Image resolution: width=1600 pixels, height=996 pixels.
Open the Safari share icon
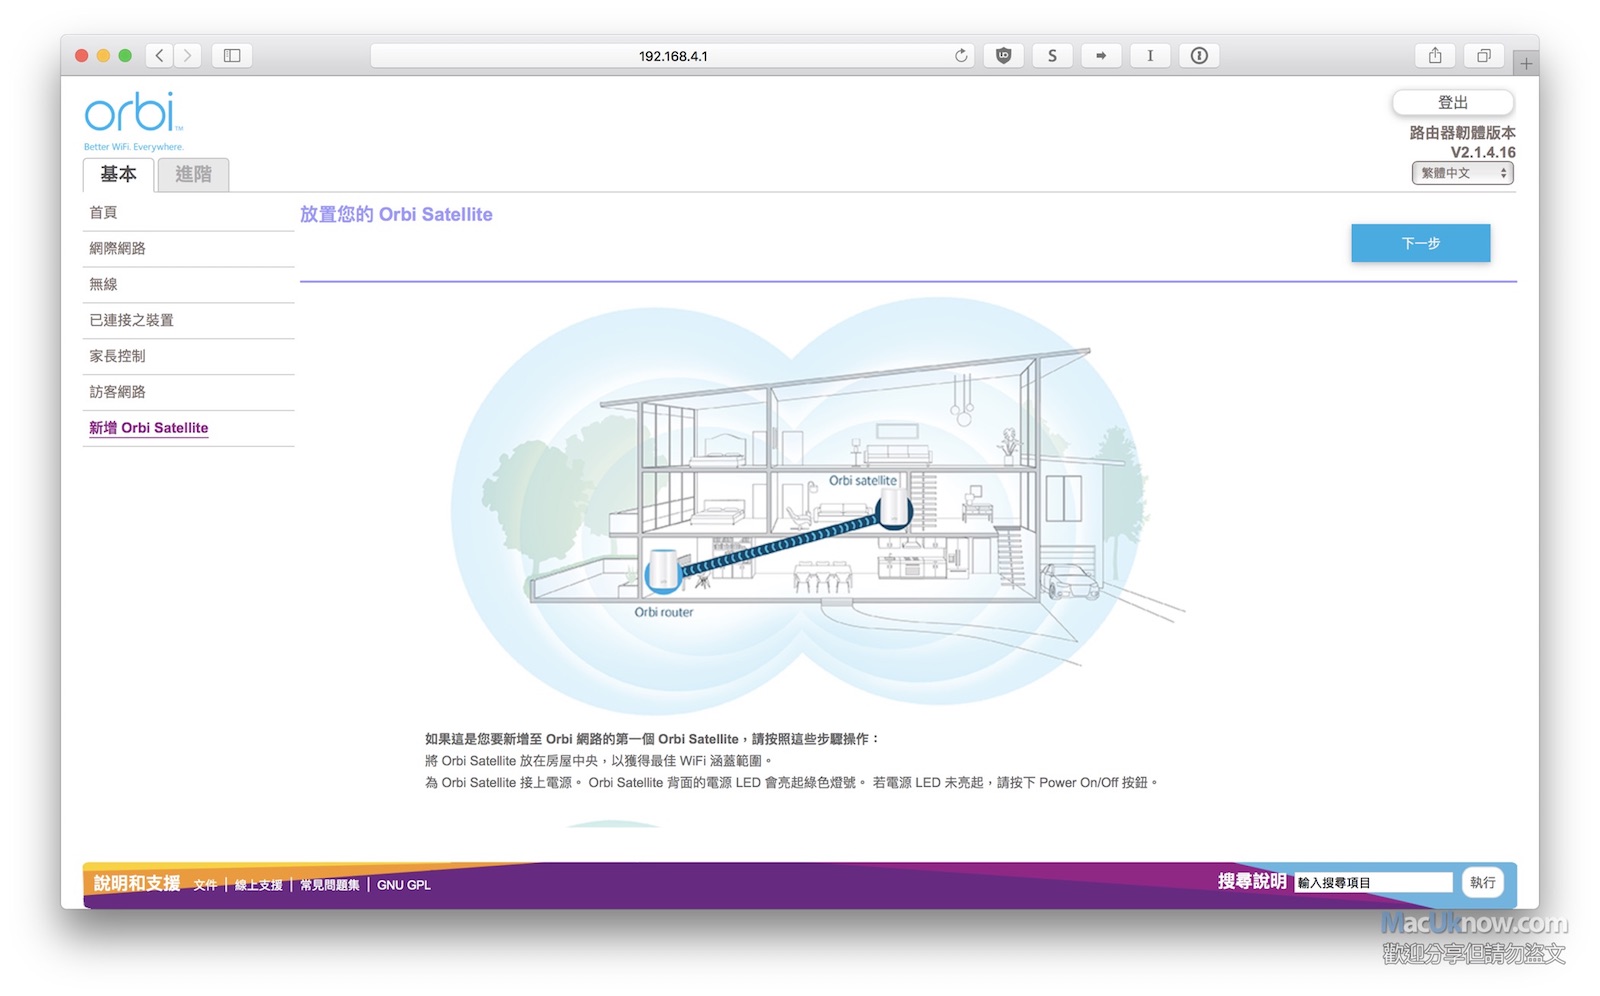(x=1435, y=56)
